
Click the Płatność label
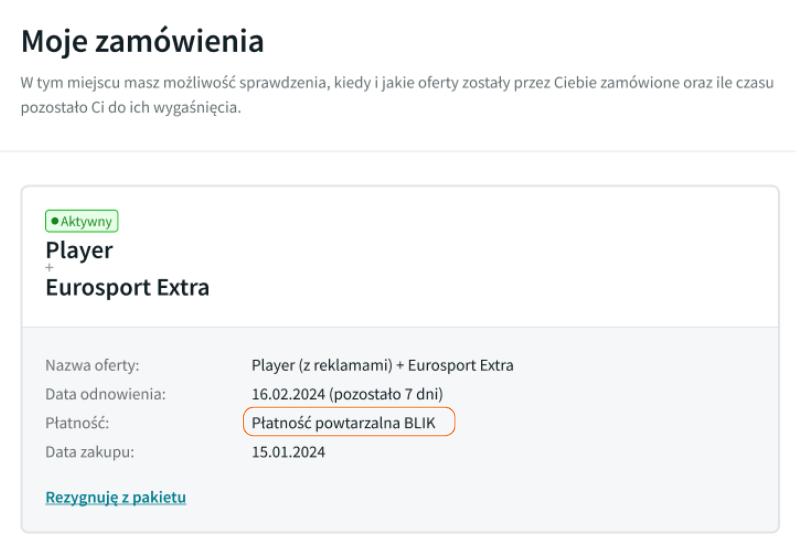point(77,423)
